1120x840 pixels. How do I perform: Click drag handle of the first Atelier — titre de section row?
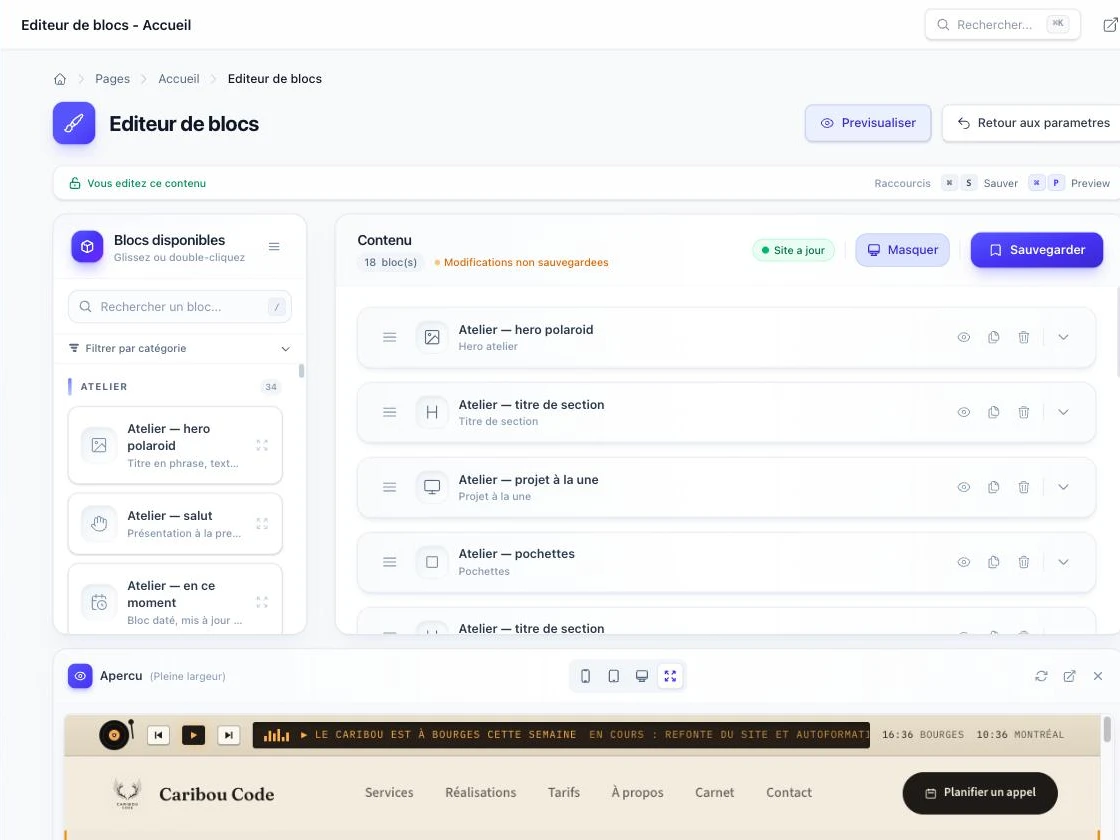pos(389,412)
